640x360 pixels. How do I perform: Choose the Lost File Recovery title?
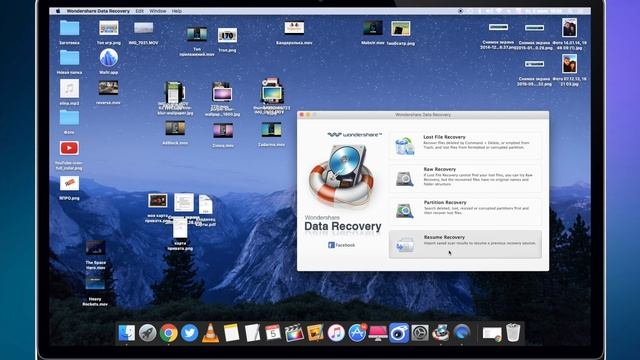click(x=444, y=137)
